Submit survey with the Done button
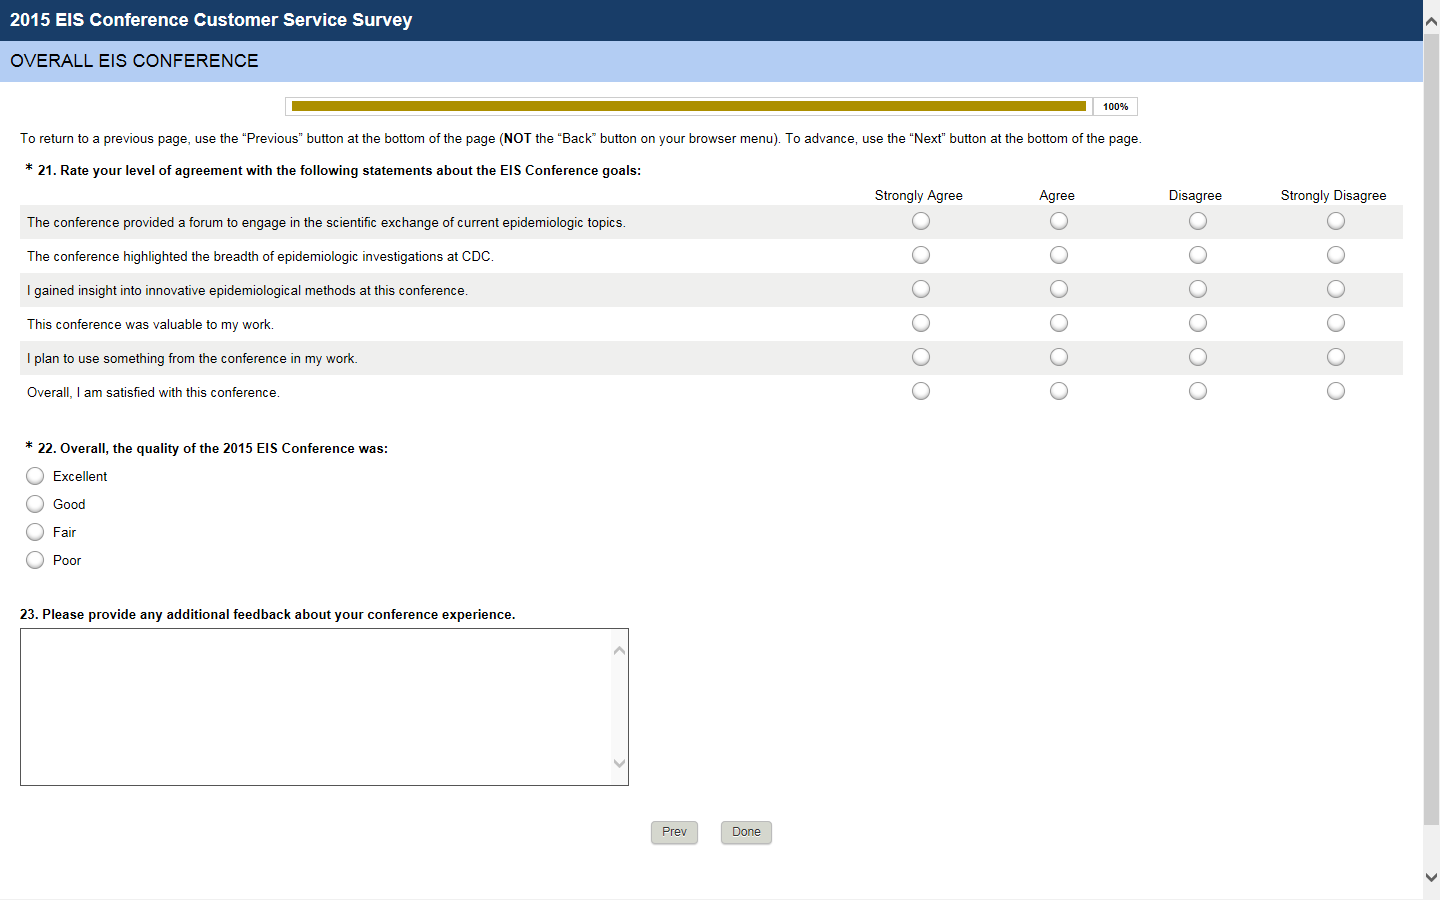The image size is (1440, 900). (x=746, y=832)
